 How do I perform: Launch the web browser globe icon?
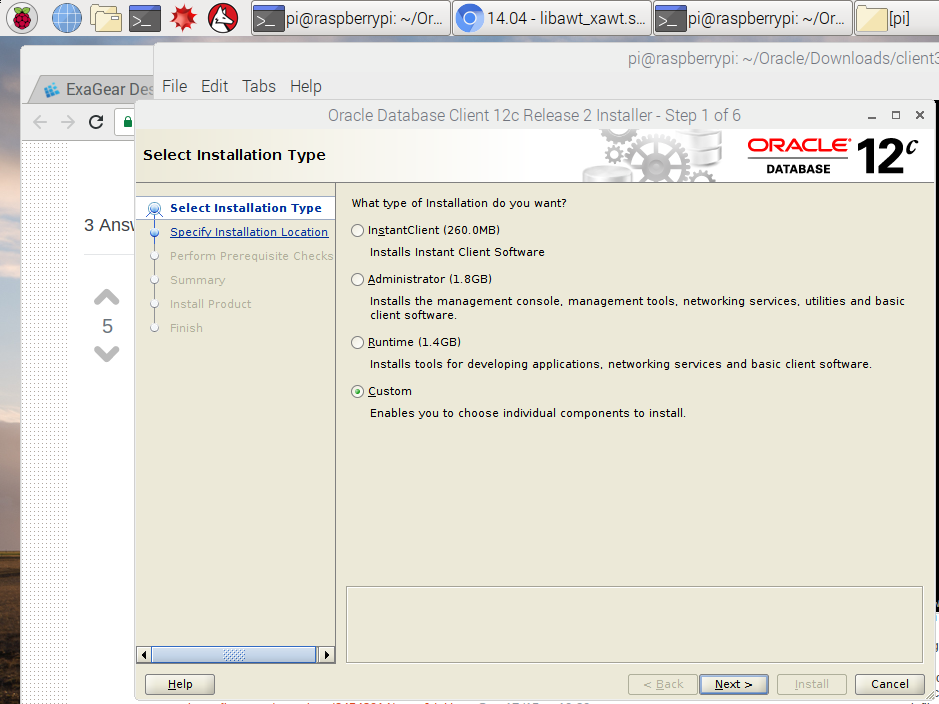point(67,18)
